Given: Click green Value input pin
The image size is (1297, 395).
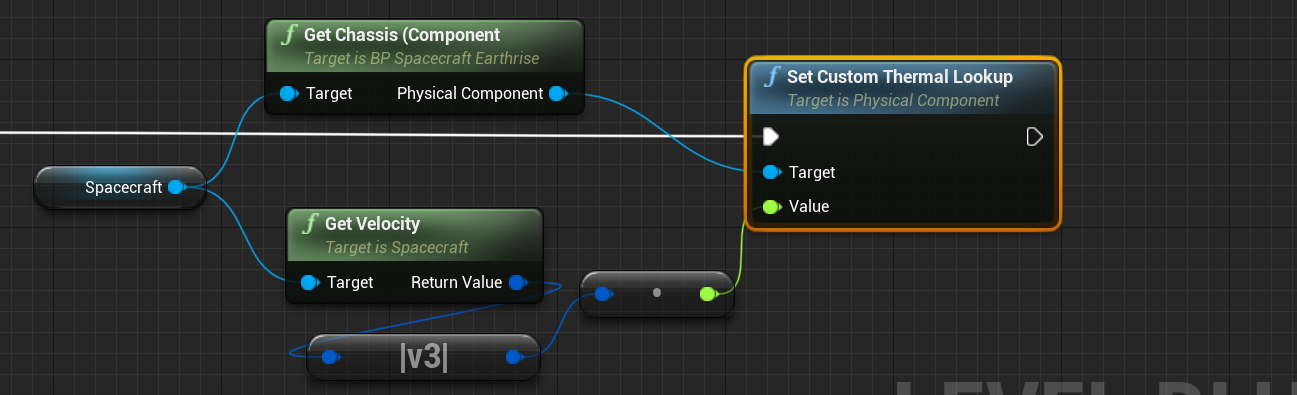Looking at the screenshot, I should [x=771, y=207].
